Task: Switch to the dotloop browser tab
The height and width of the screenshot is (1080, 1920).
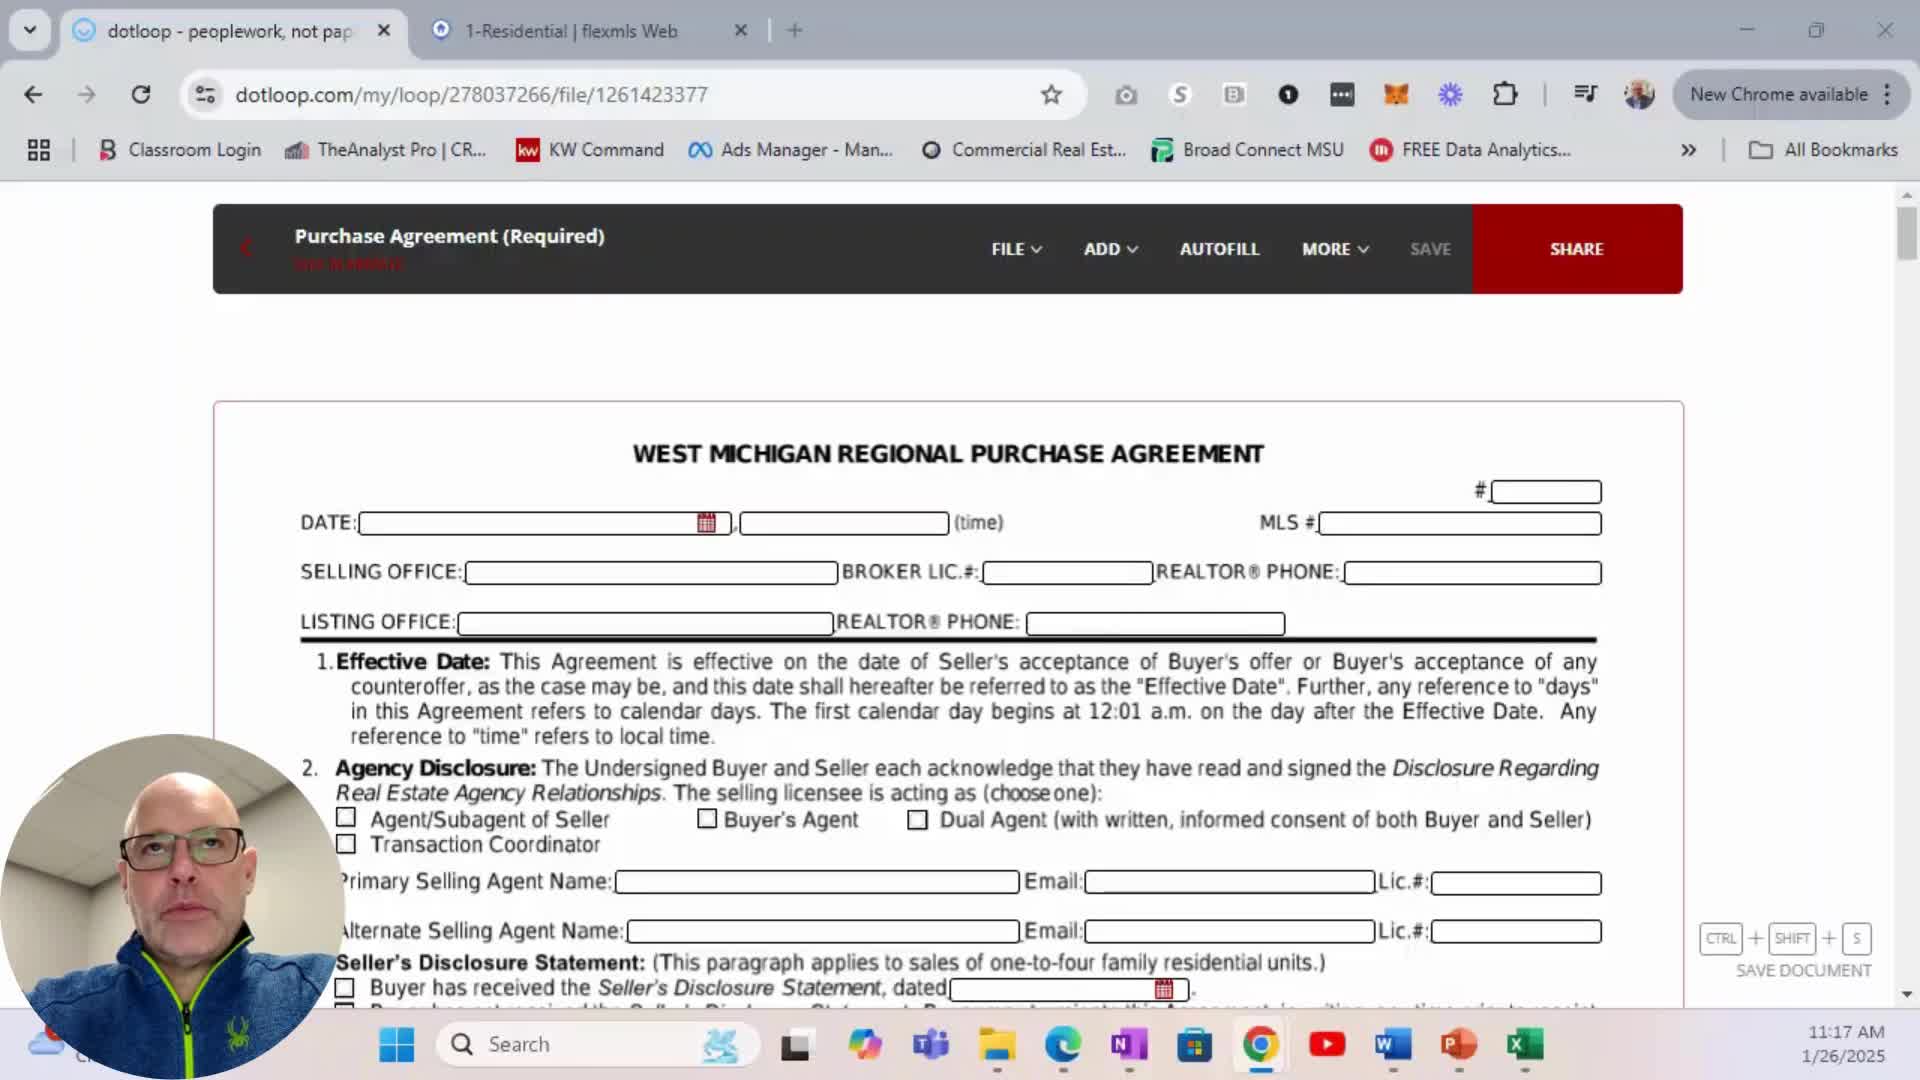Action: (x=232, y=31)
